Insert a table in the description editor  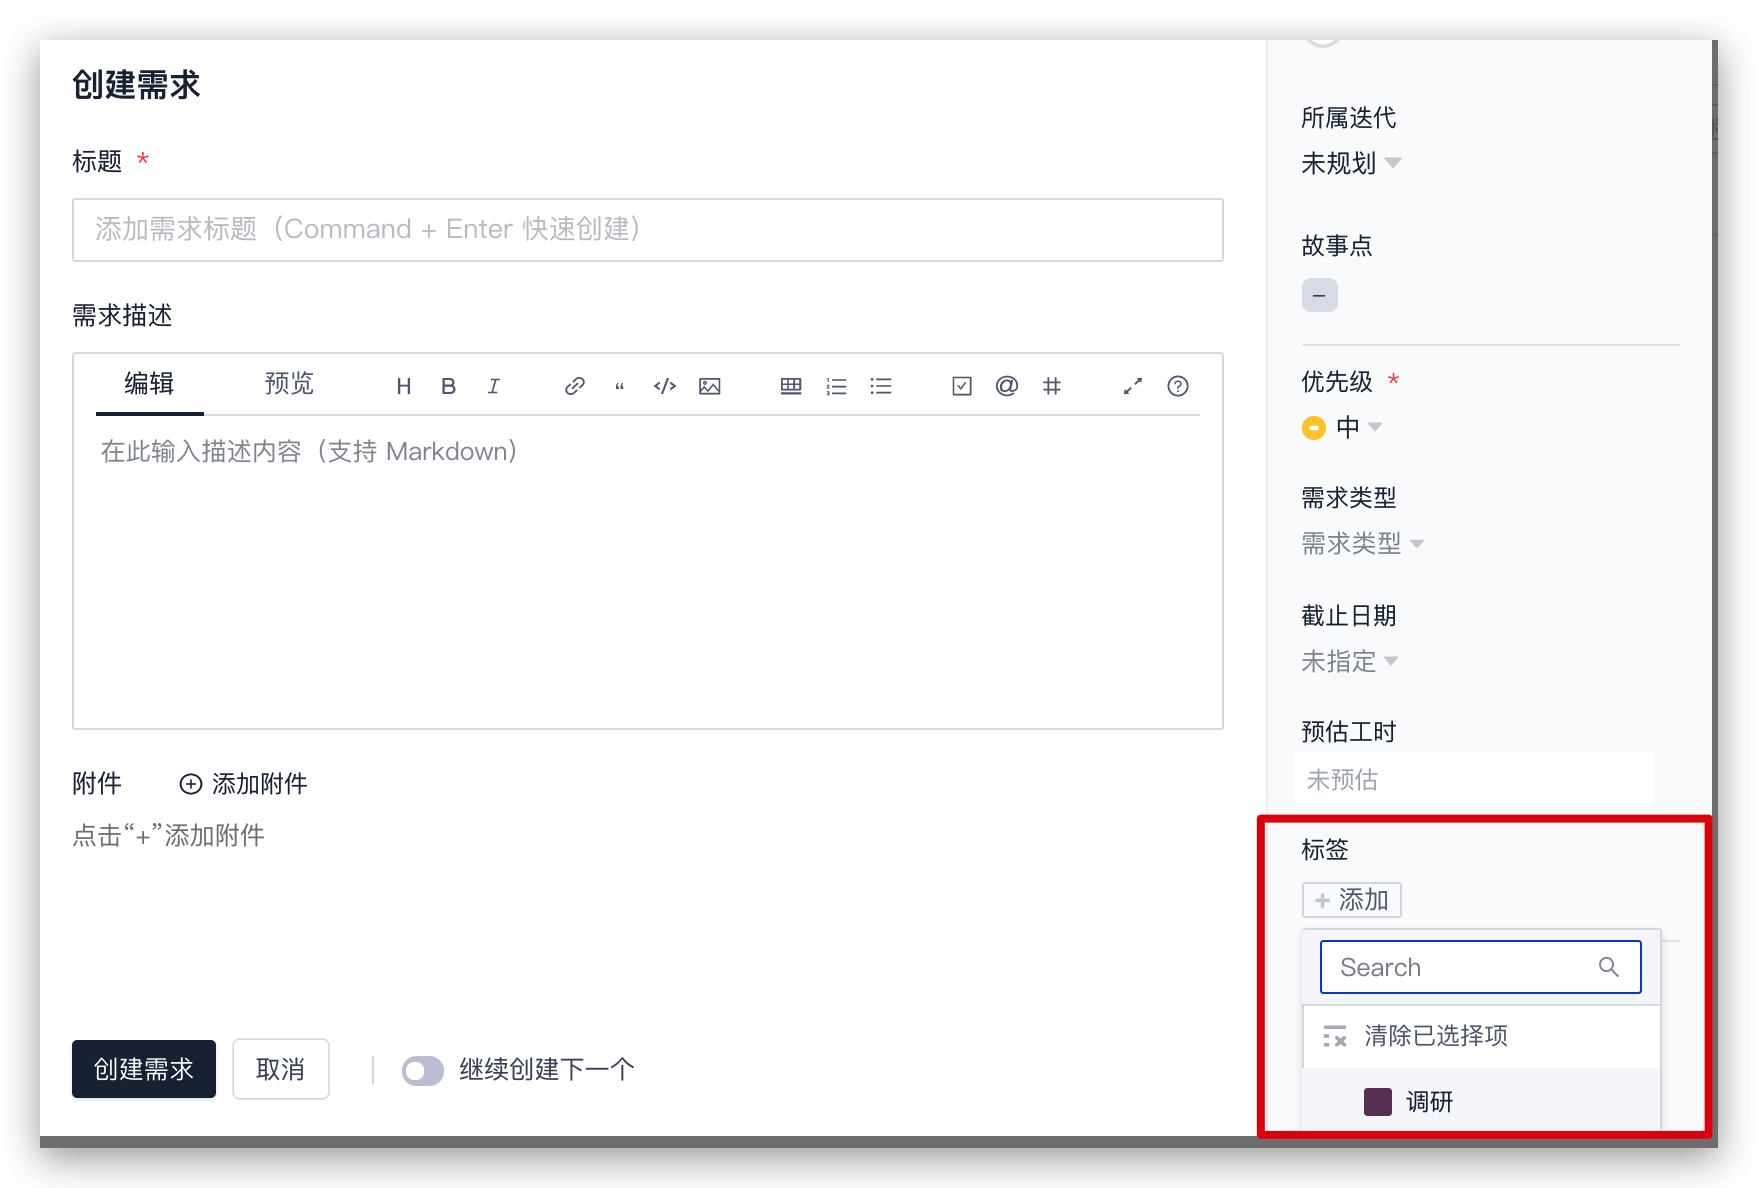click(x=791, y=386)
